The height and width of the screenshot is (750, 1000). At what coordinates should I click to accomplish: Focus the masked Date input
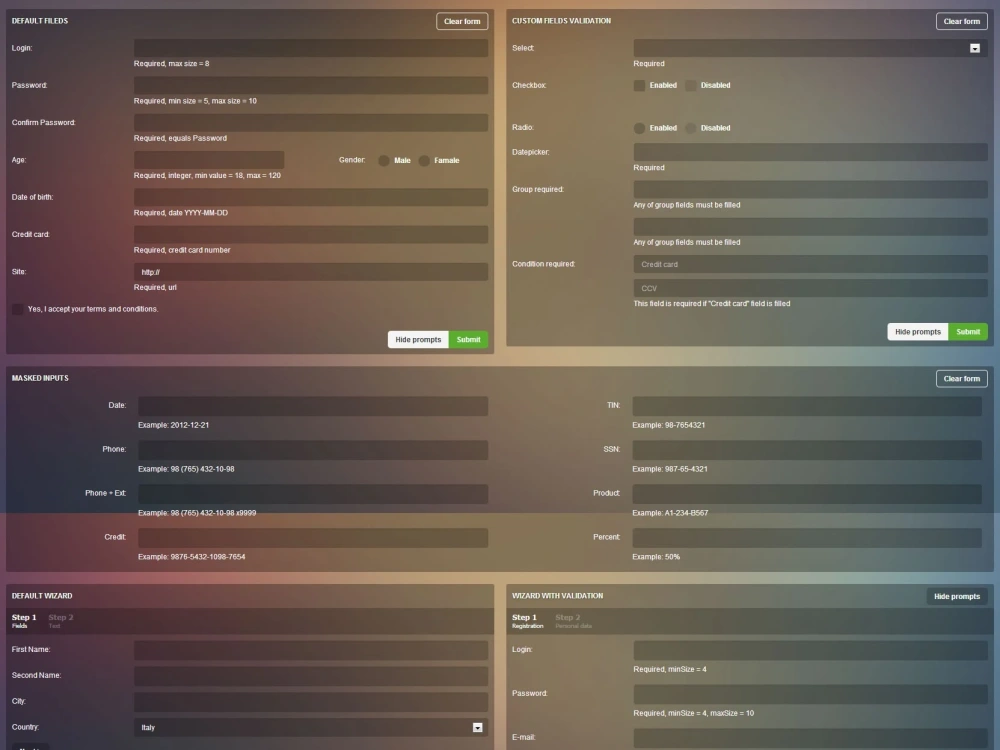(x=312, y=406)
